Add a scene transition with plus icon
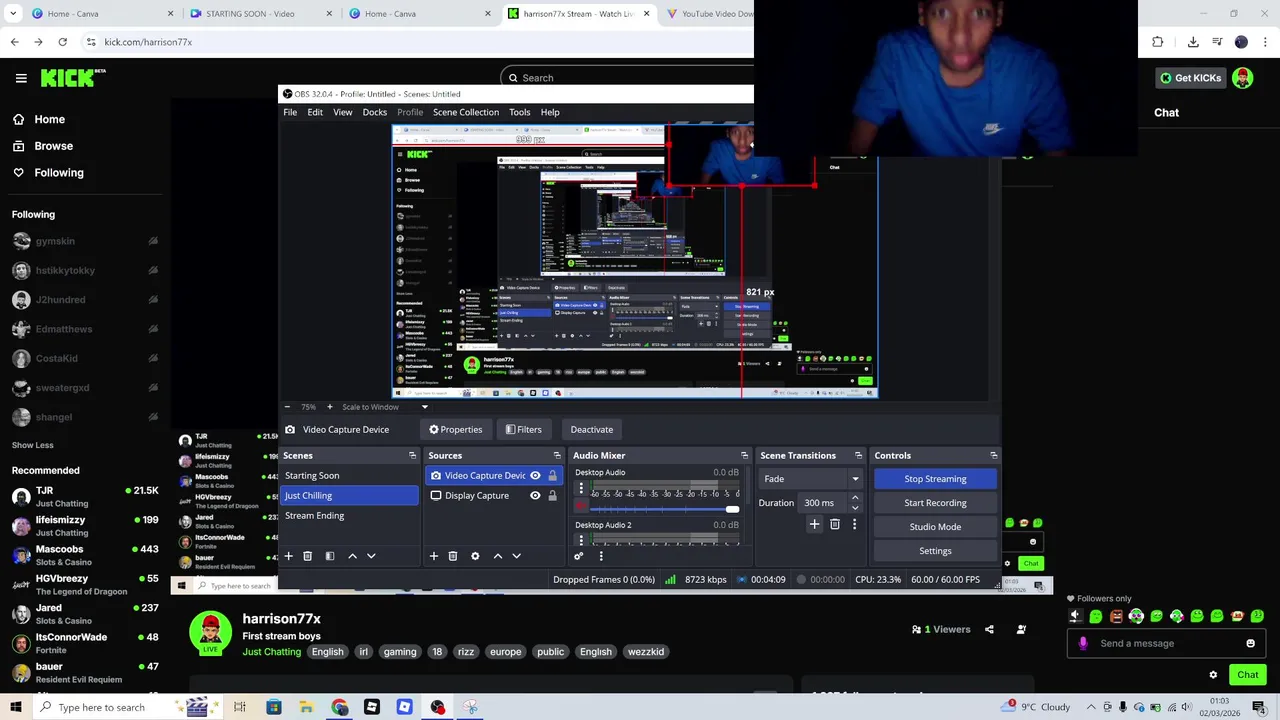This screenshot has height=720, width=1280. coord(814,524)
